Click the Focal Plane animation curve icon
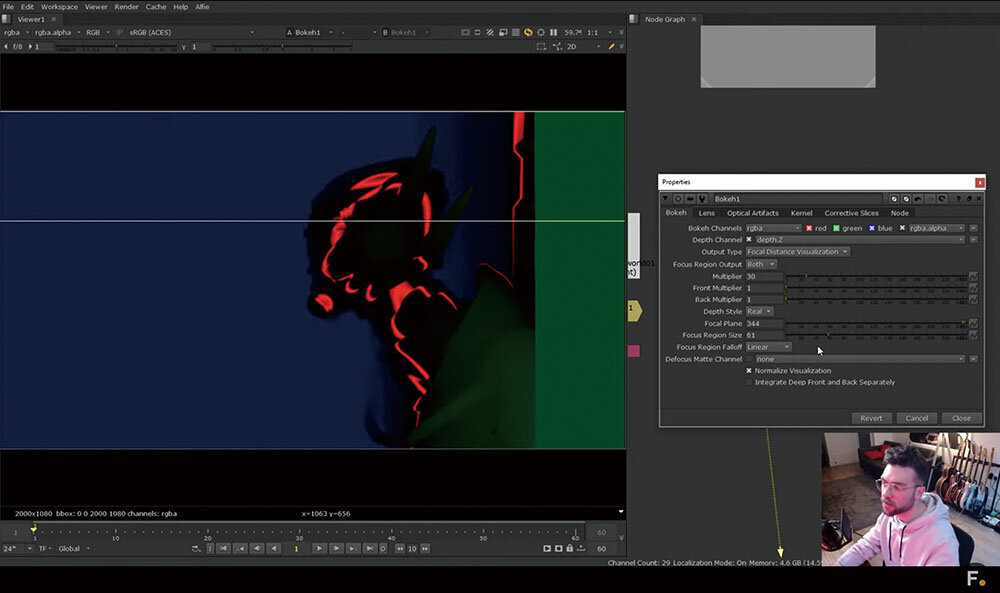 [973, 323]
